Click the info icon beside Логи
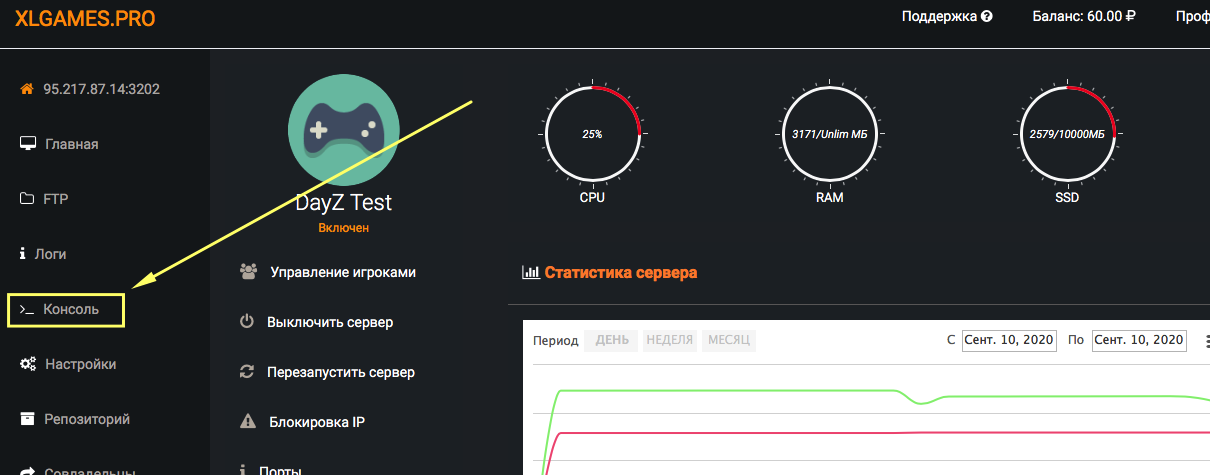1210x475 pixels. point(23,254)
